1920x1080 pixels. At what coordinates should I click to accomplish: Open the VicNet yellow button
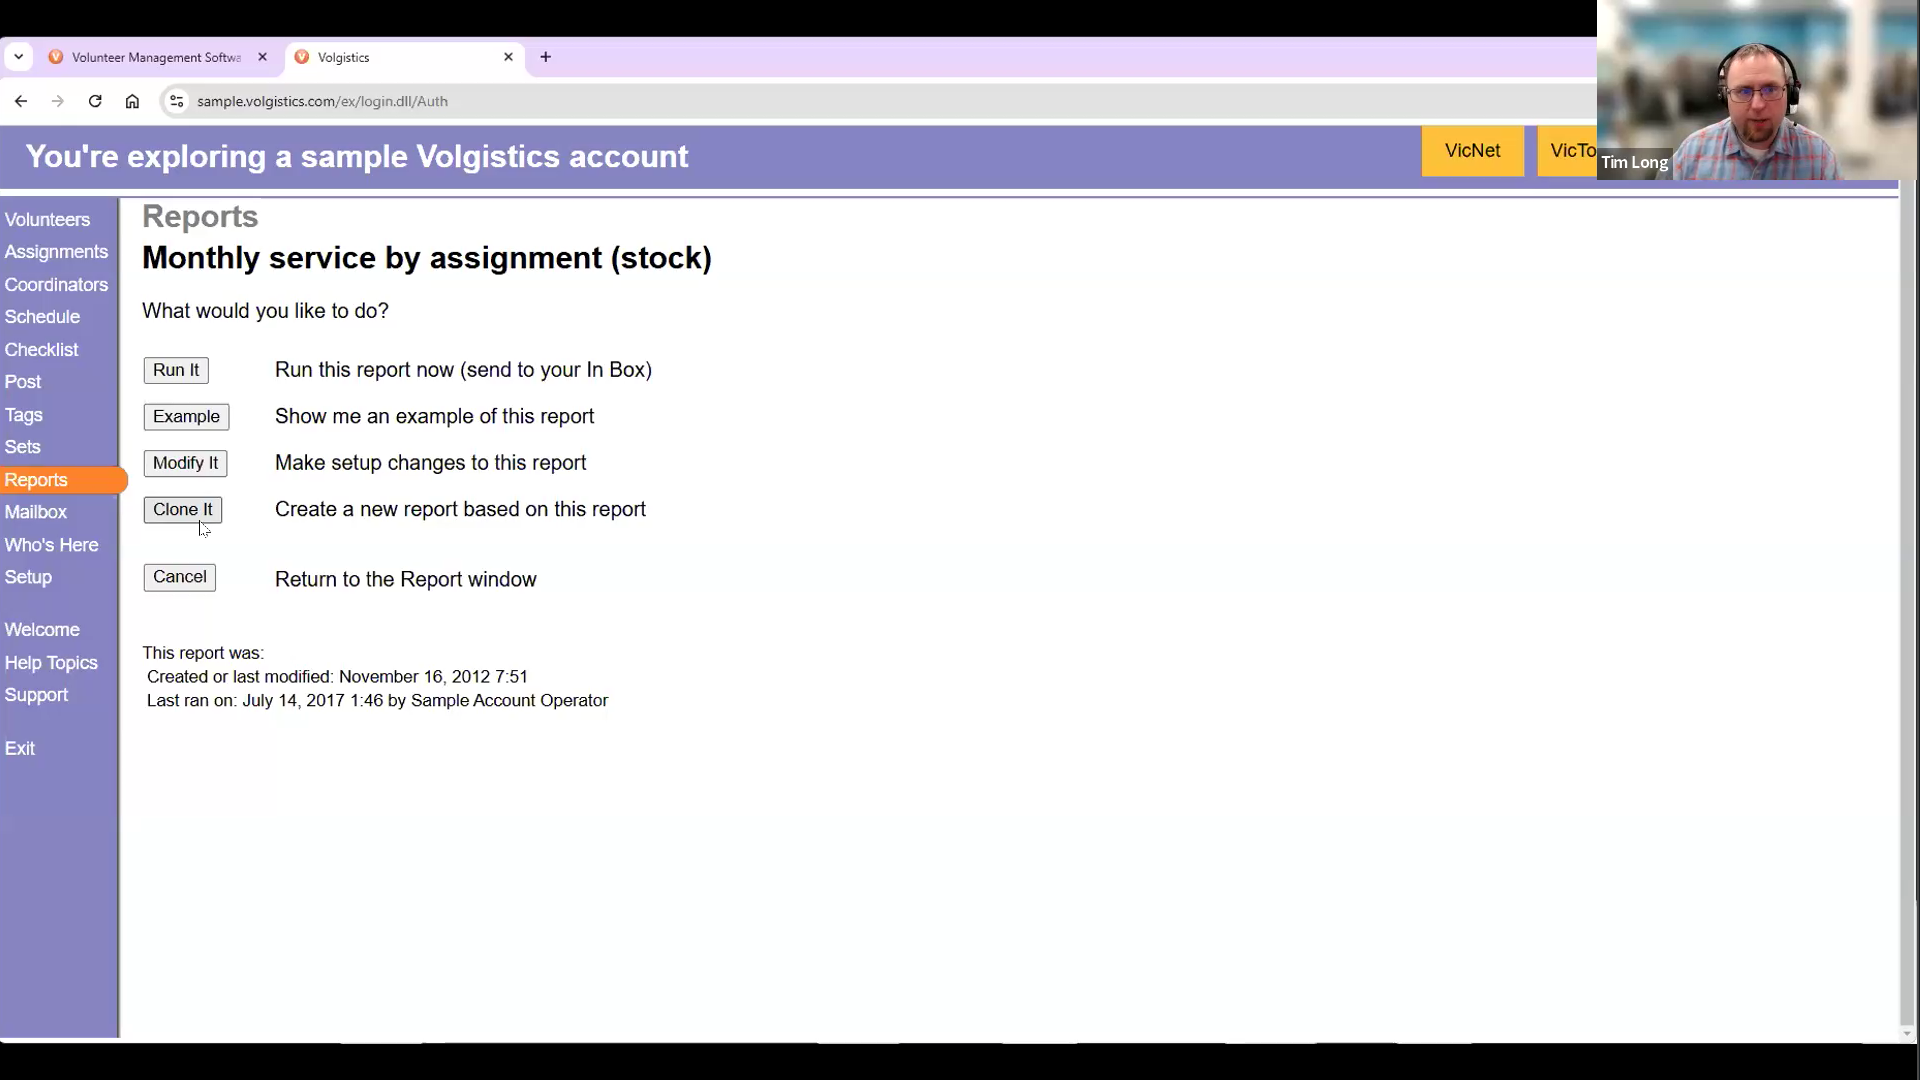point(1472,151)
